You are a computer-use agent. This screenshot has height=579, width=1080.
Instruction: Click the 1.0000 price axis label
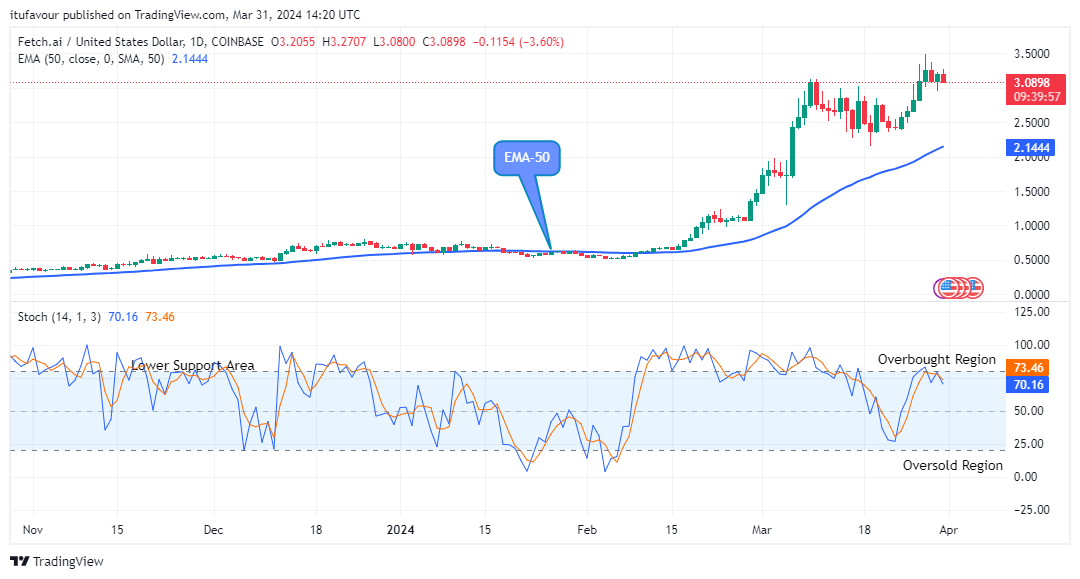pyautogui.click(x=1032, y=226)
